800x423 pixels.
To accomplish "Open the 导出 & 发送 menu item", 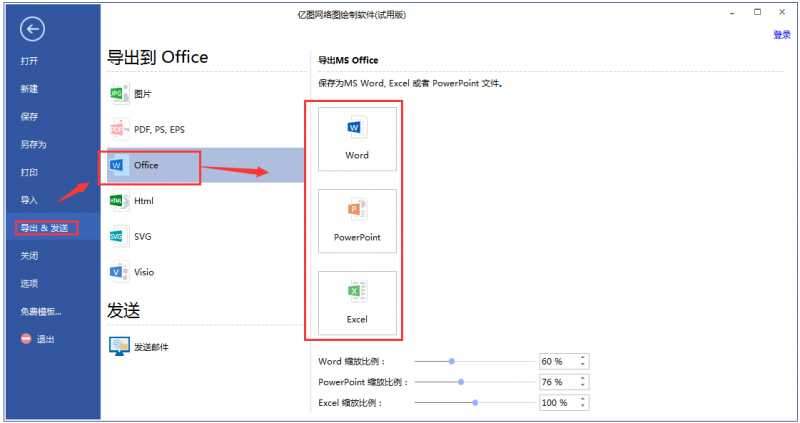I will (45, 228).
